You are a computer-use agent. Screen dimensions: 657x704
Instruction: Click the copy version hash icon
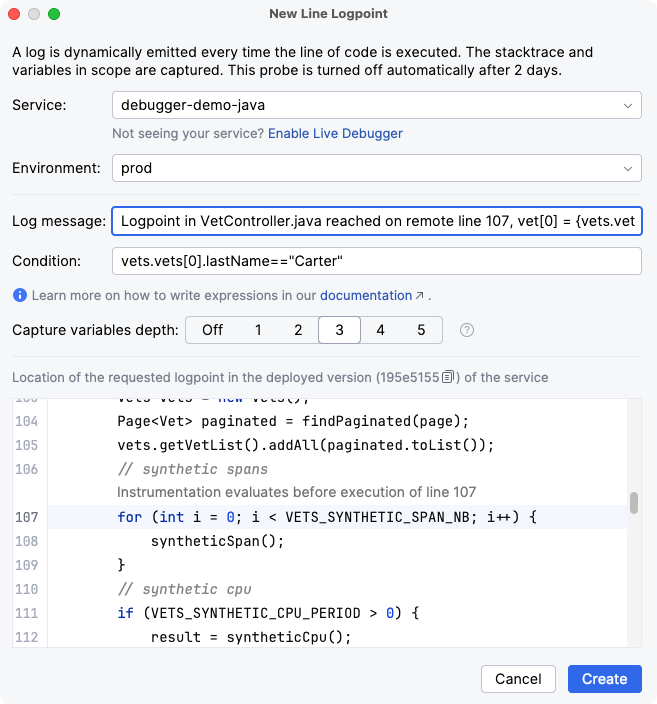[449, 377]
